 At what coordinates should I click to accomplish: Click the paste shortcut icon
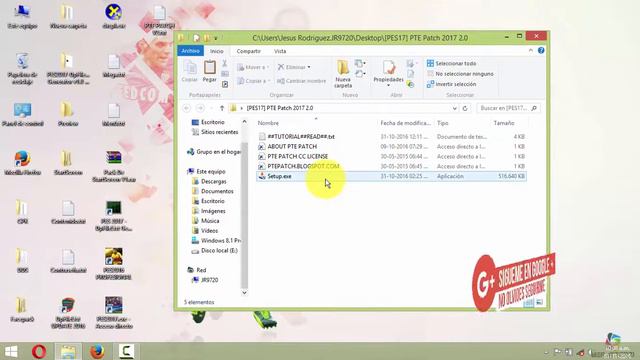point(224,84)
